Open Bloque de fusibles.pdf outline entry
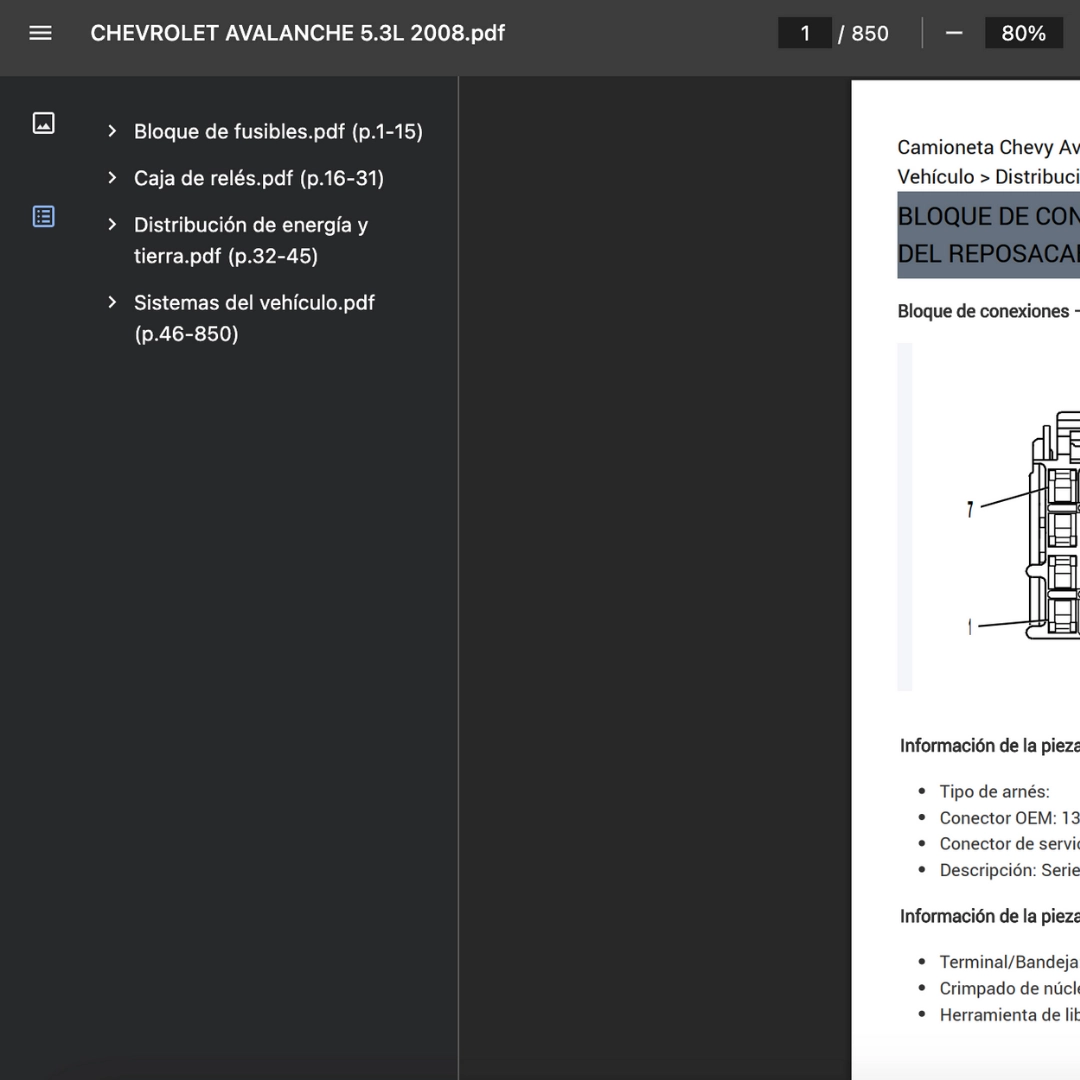Screen dimensions: 1080x1080 tap(278, 131)
